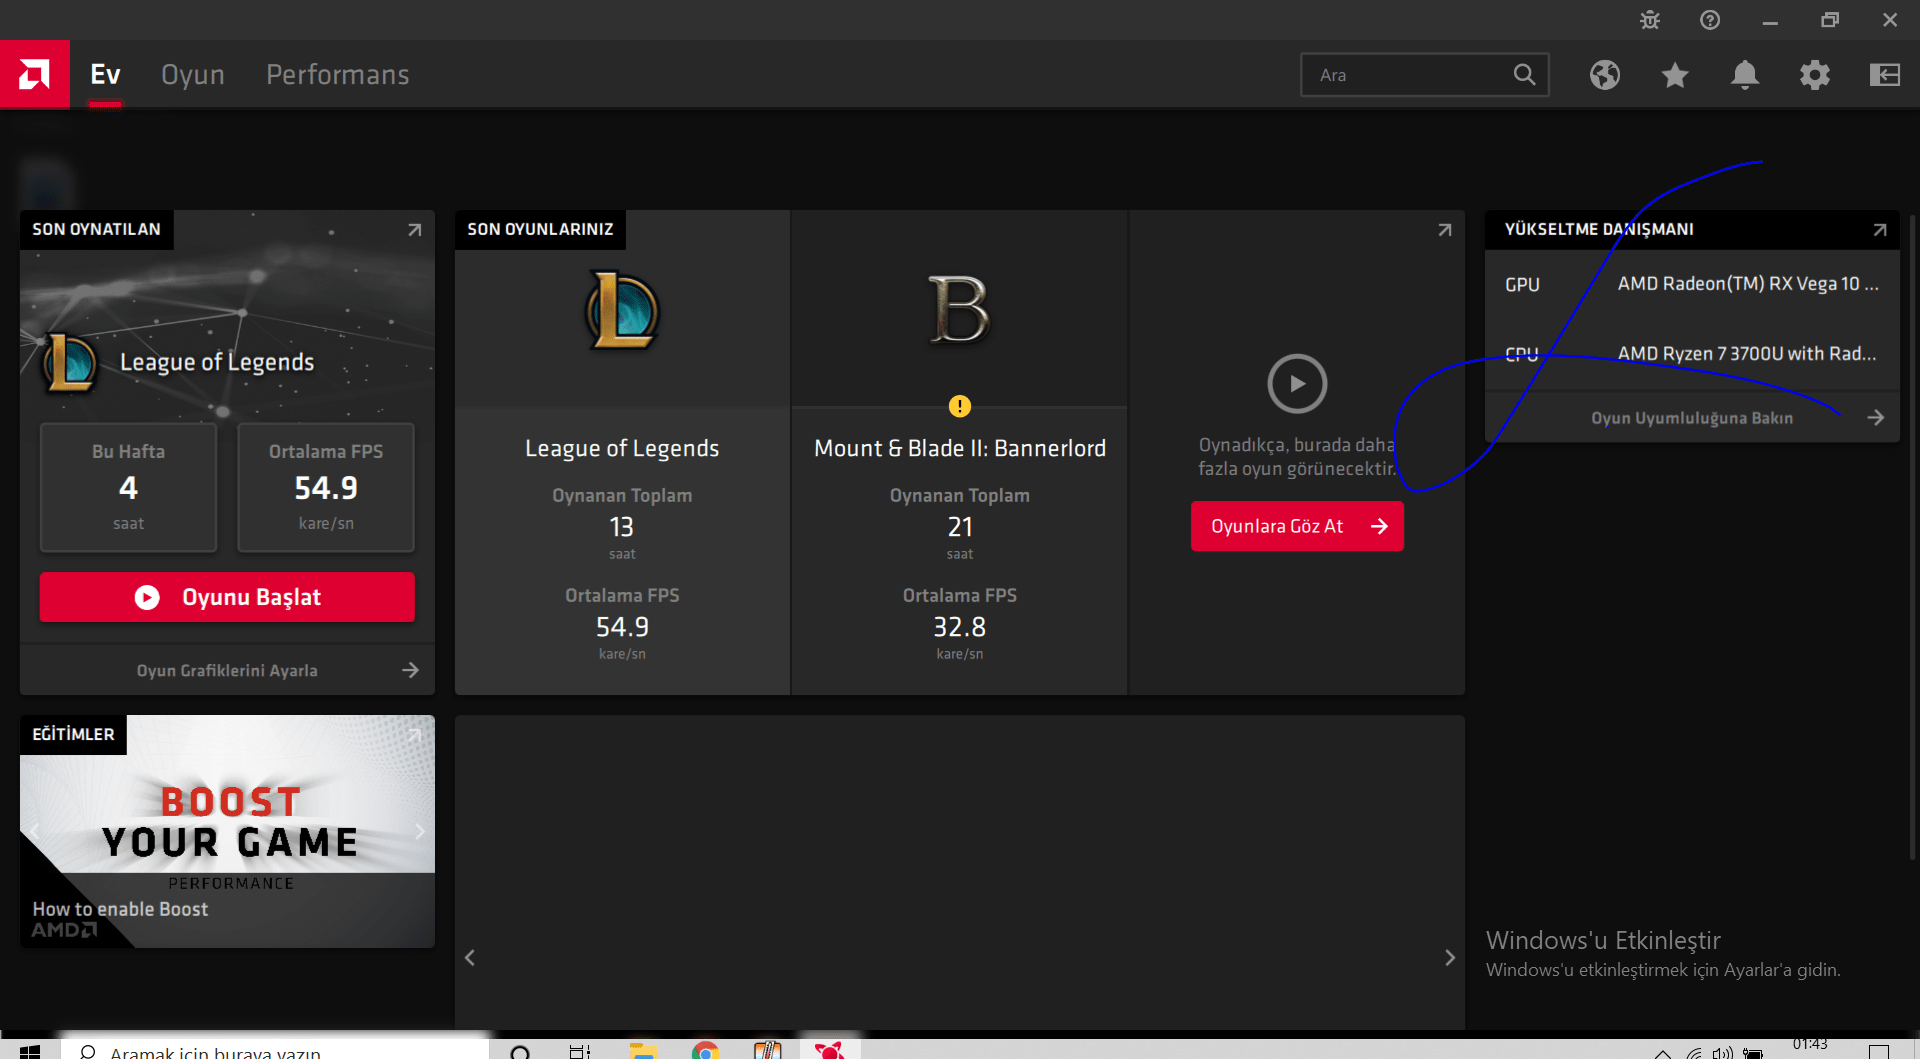Click the Mount & Blade II: Bannerlord title
The width and height of the screenshot is (1920, 1059).
click(x=960, y=449)
